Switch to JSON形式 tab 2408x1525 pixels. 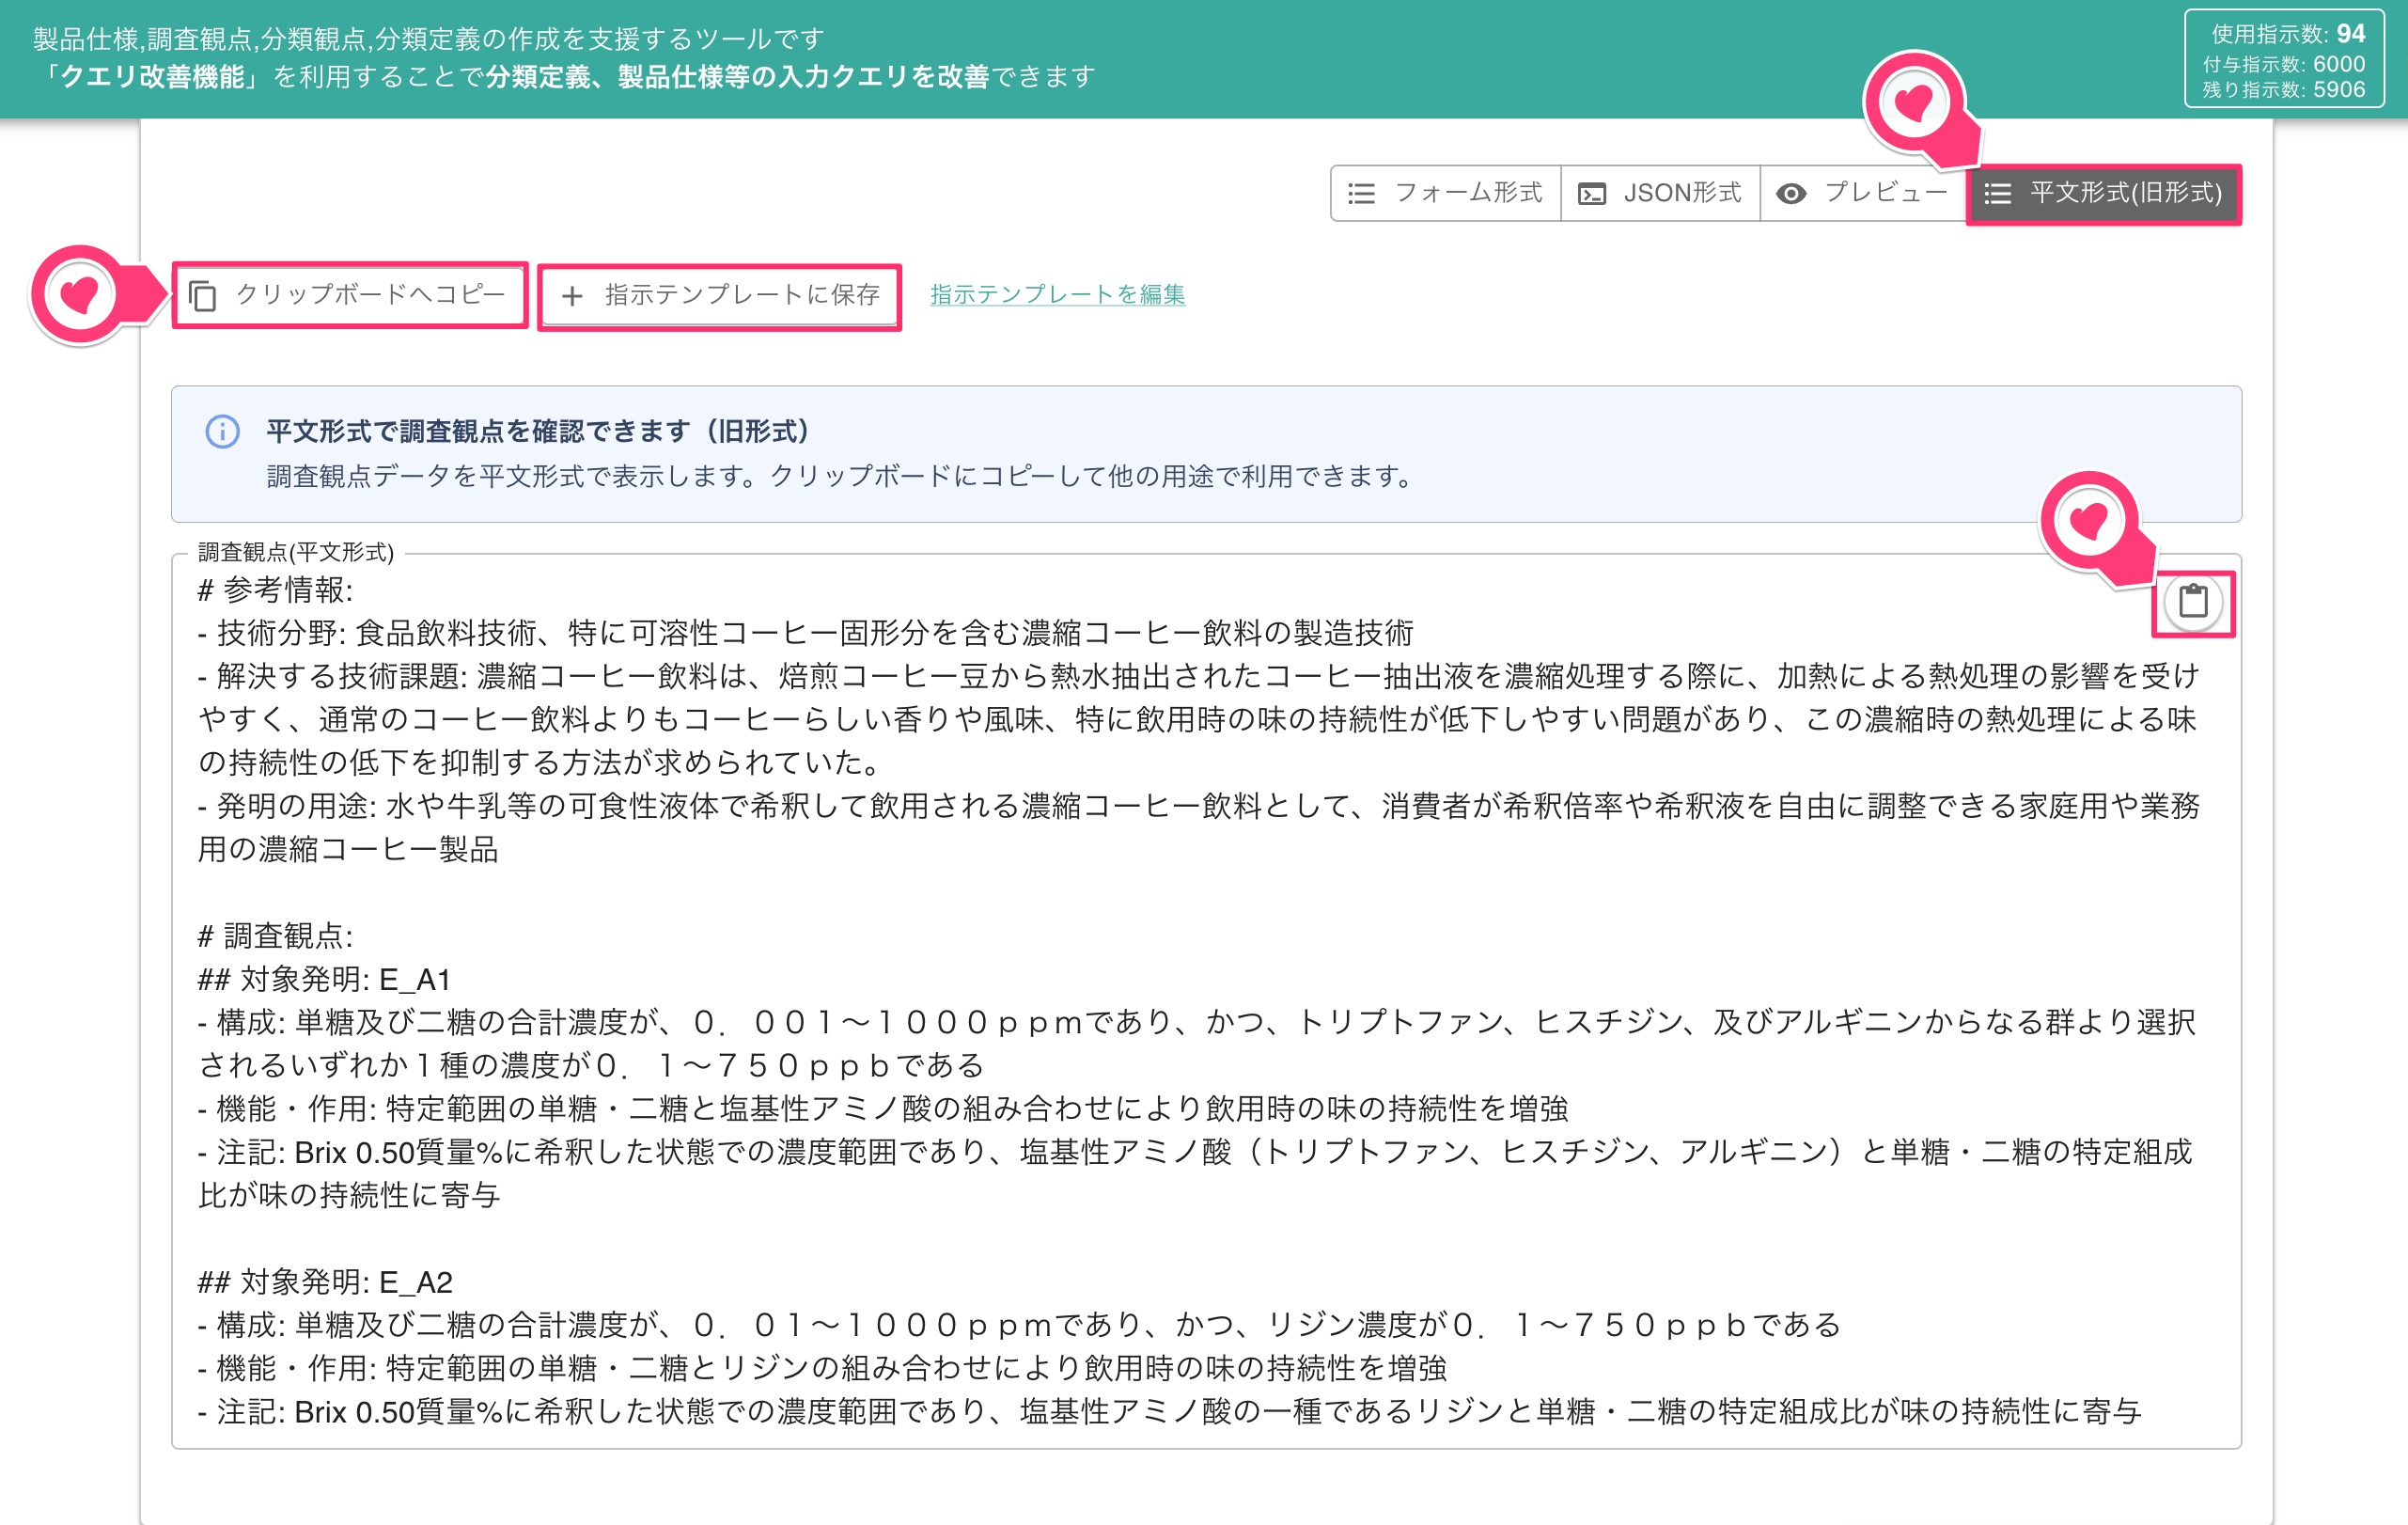click(1660, 193)
